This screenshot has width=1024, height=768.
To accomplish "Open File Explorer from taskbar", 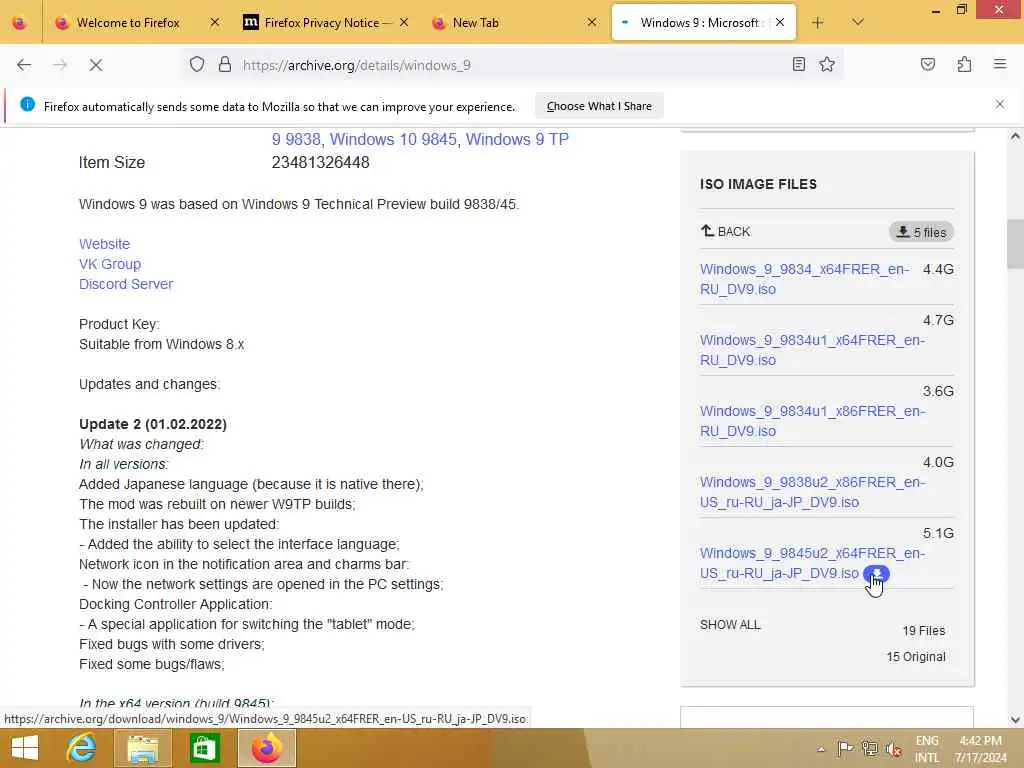I will (142, 748).
